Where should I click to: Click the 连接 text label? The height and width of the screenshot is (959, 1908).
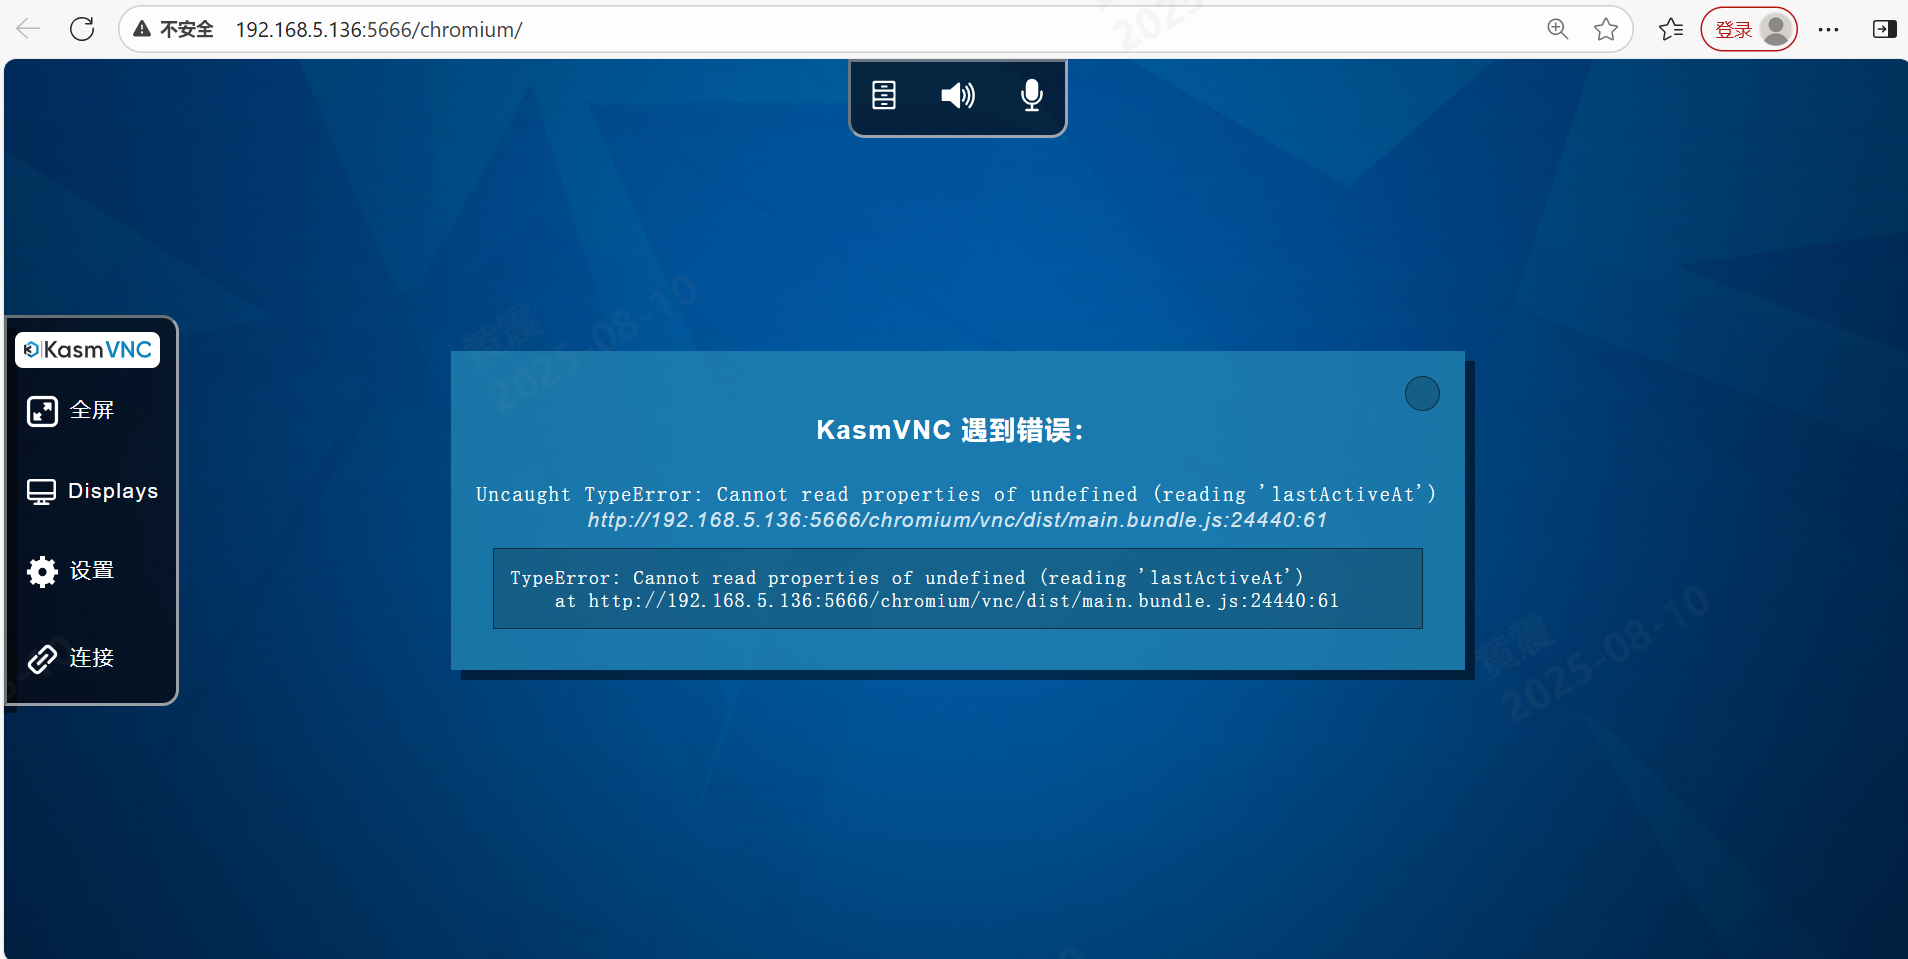[x=92, y=657]
